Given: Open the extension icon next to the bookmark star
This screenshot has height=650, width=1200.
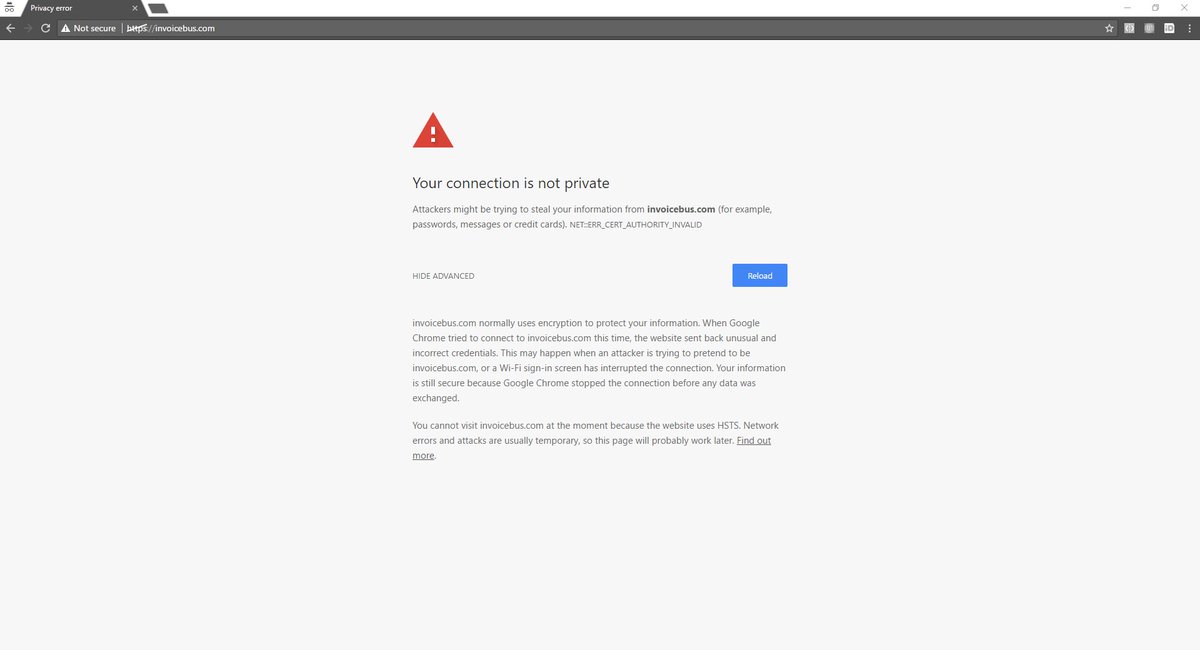Looking at the screenshot, I should pos(1129,28).
